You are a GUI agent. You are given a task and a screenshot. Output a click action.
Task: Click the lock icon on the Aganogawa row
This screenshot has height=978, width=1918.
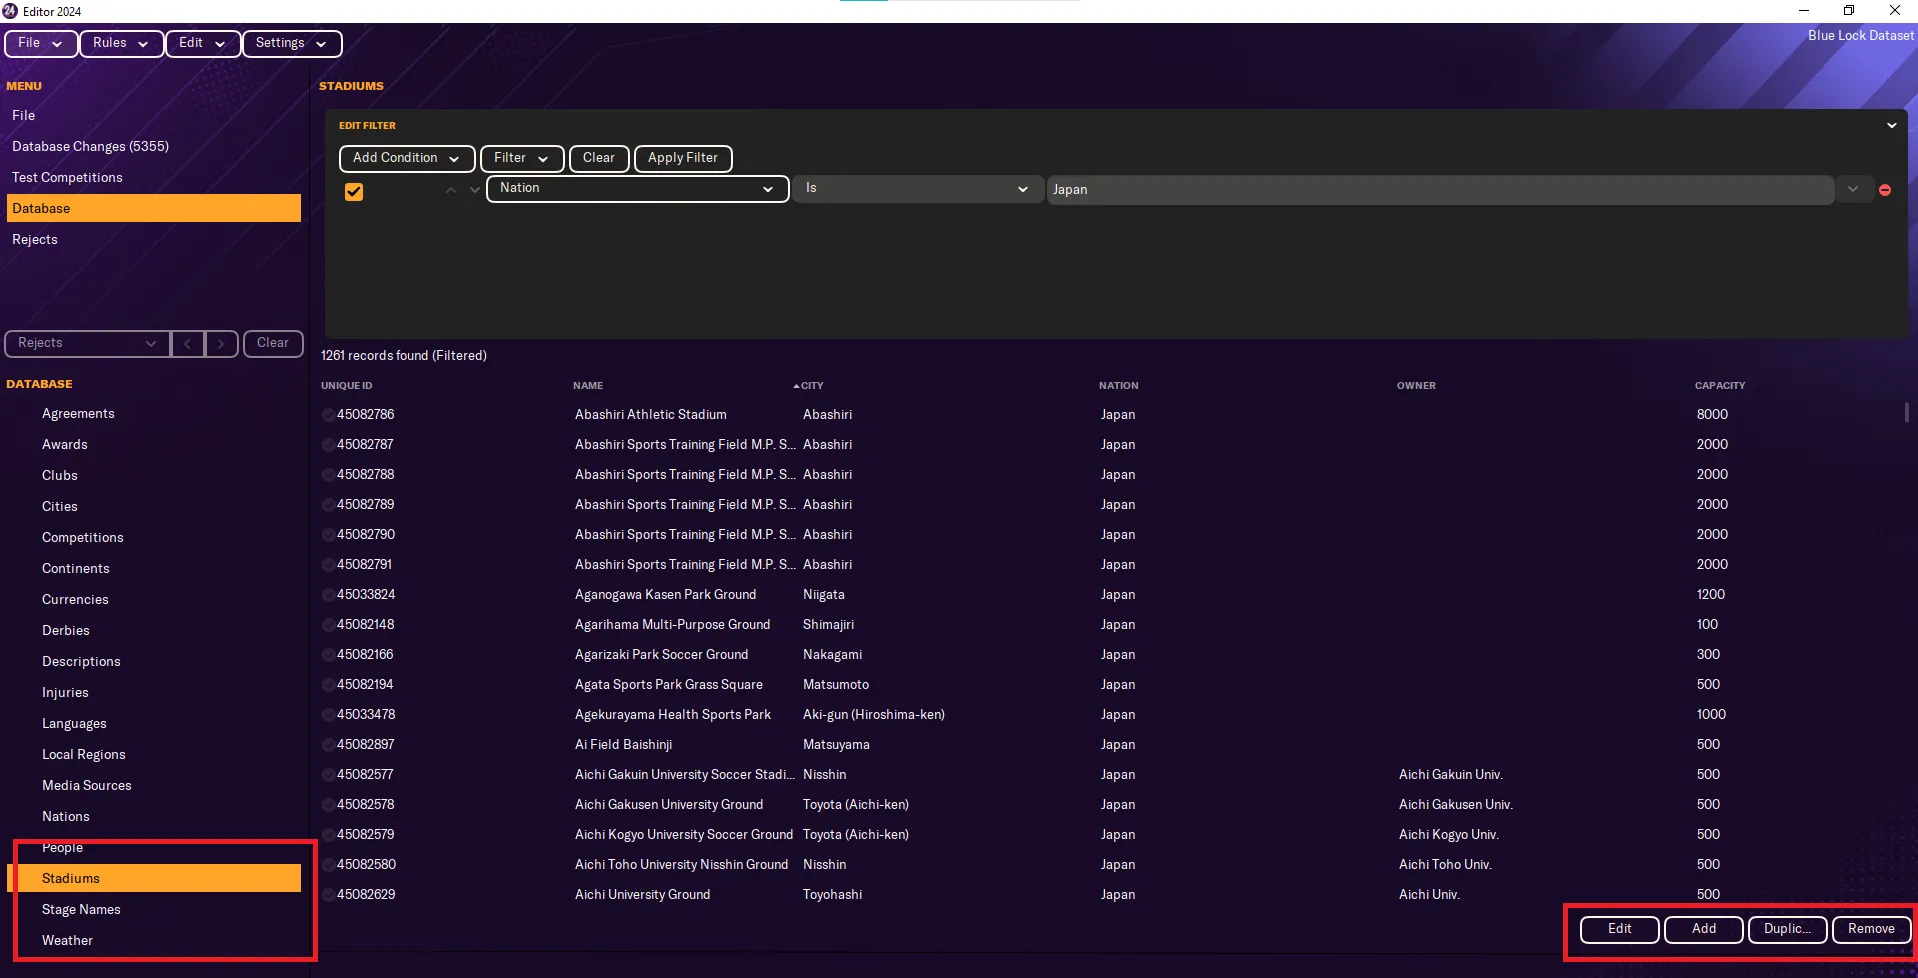[x=327, y=594]
